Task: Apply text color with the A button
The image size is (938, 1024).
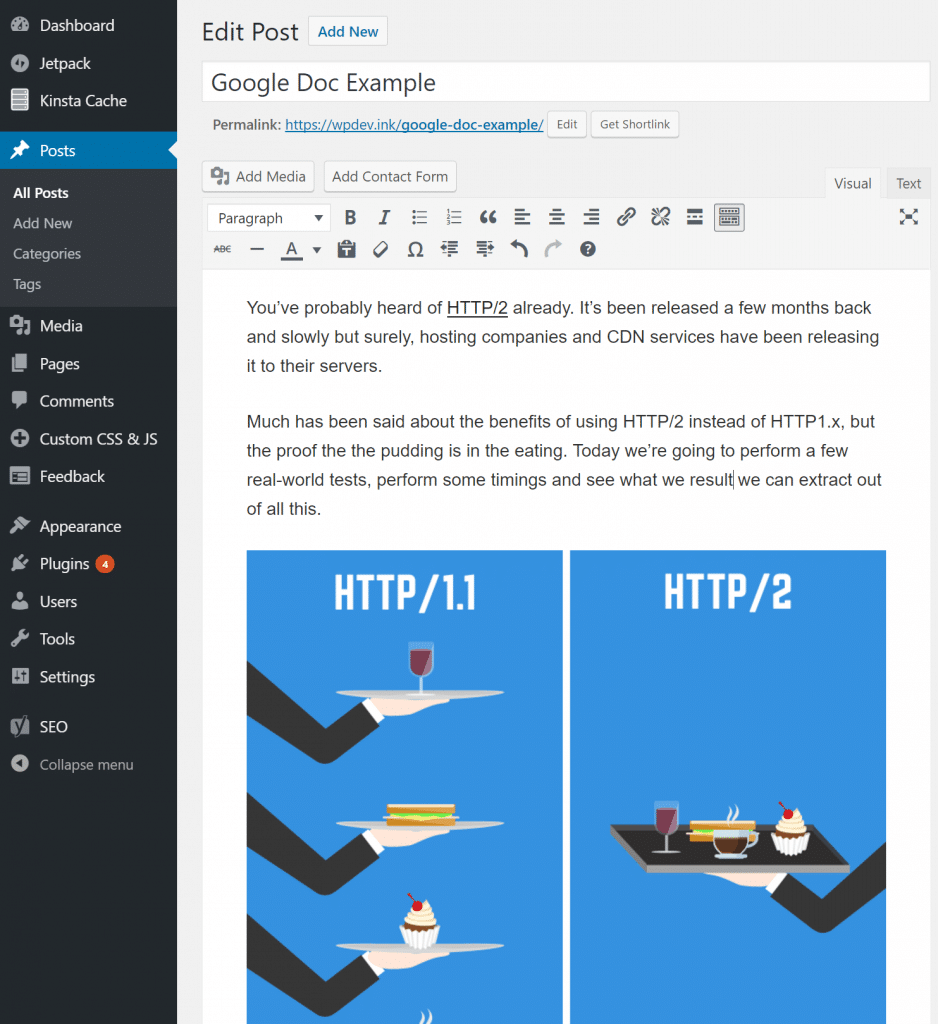Action: pyautogui.click(x=291, y=249)
